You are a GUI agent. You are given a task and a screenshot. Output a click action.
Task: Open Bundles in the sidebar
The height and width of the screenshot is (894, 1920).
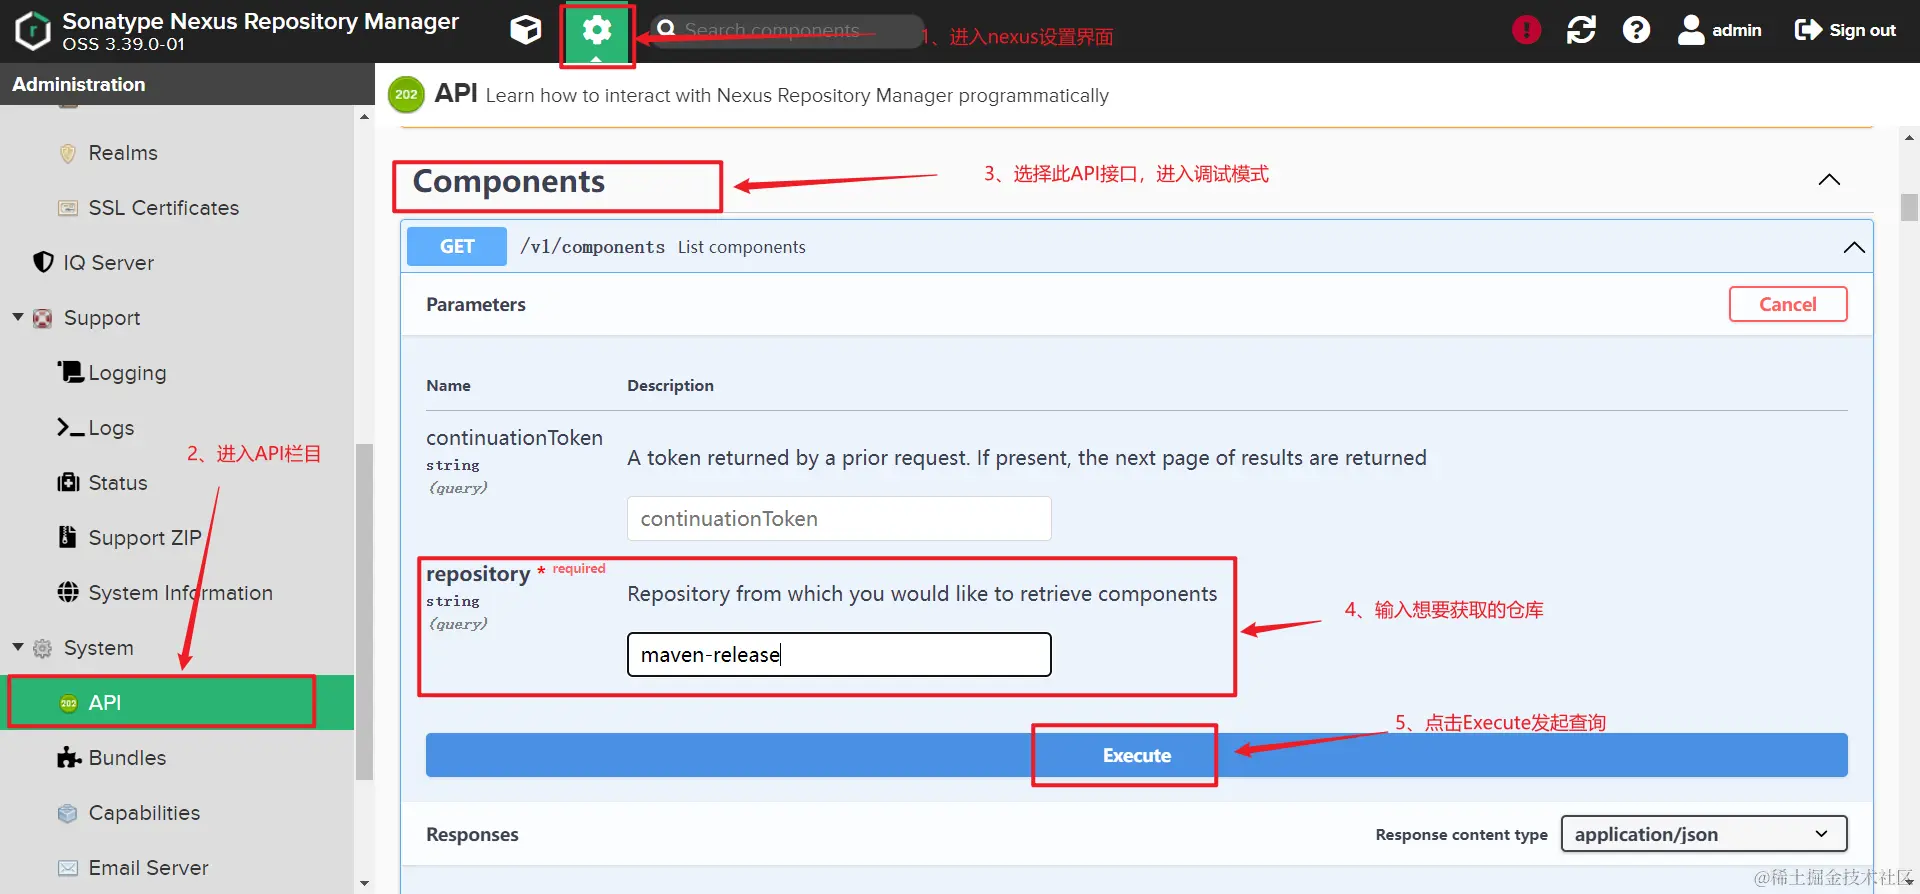tap(127, 758)
